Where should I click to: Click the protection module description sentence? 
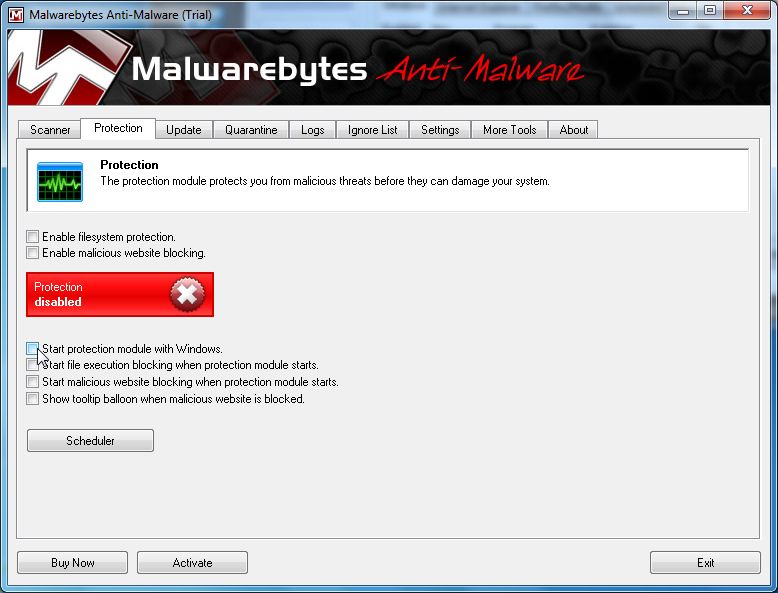tap(325, 181)
